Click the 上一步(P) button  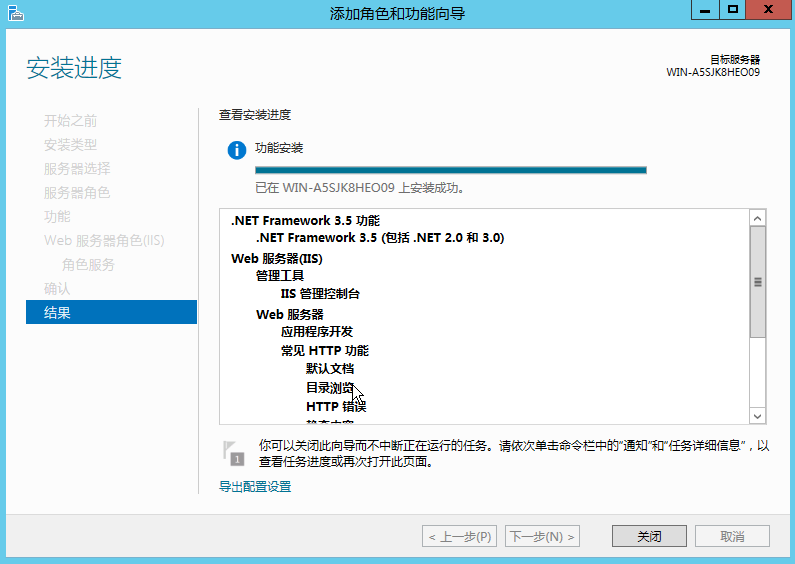pos(459,536)
